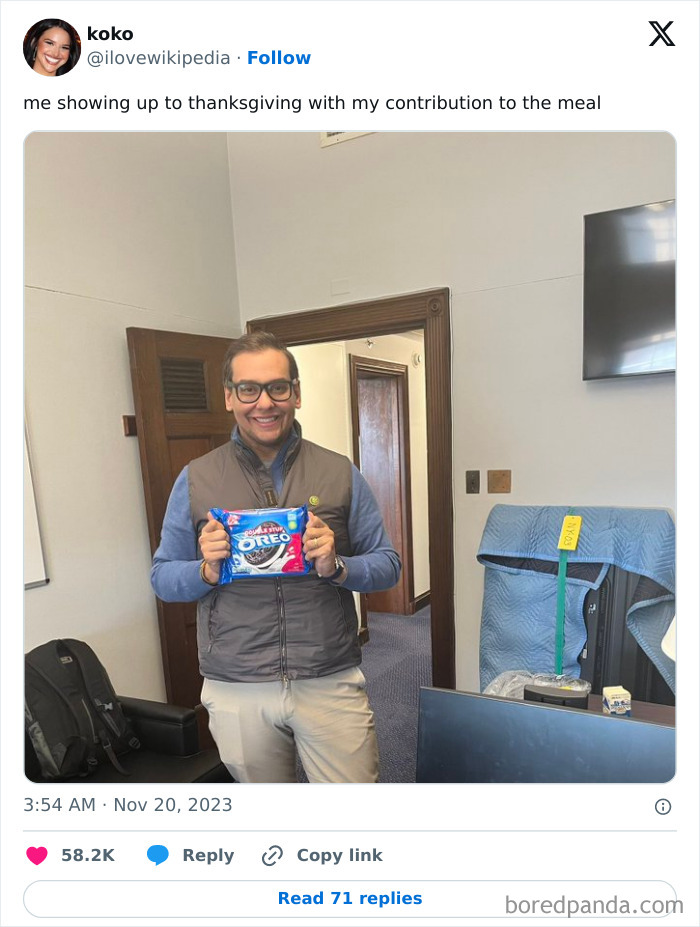This screenshot has height=927, width=700.
Task: Click the koko display name
Action: 110,34
